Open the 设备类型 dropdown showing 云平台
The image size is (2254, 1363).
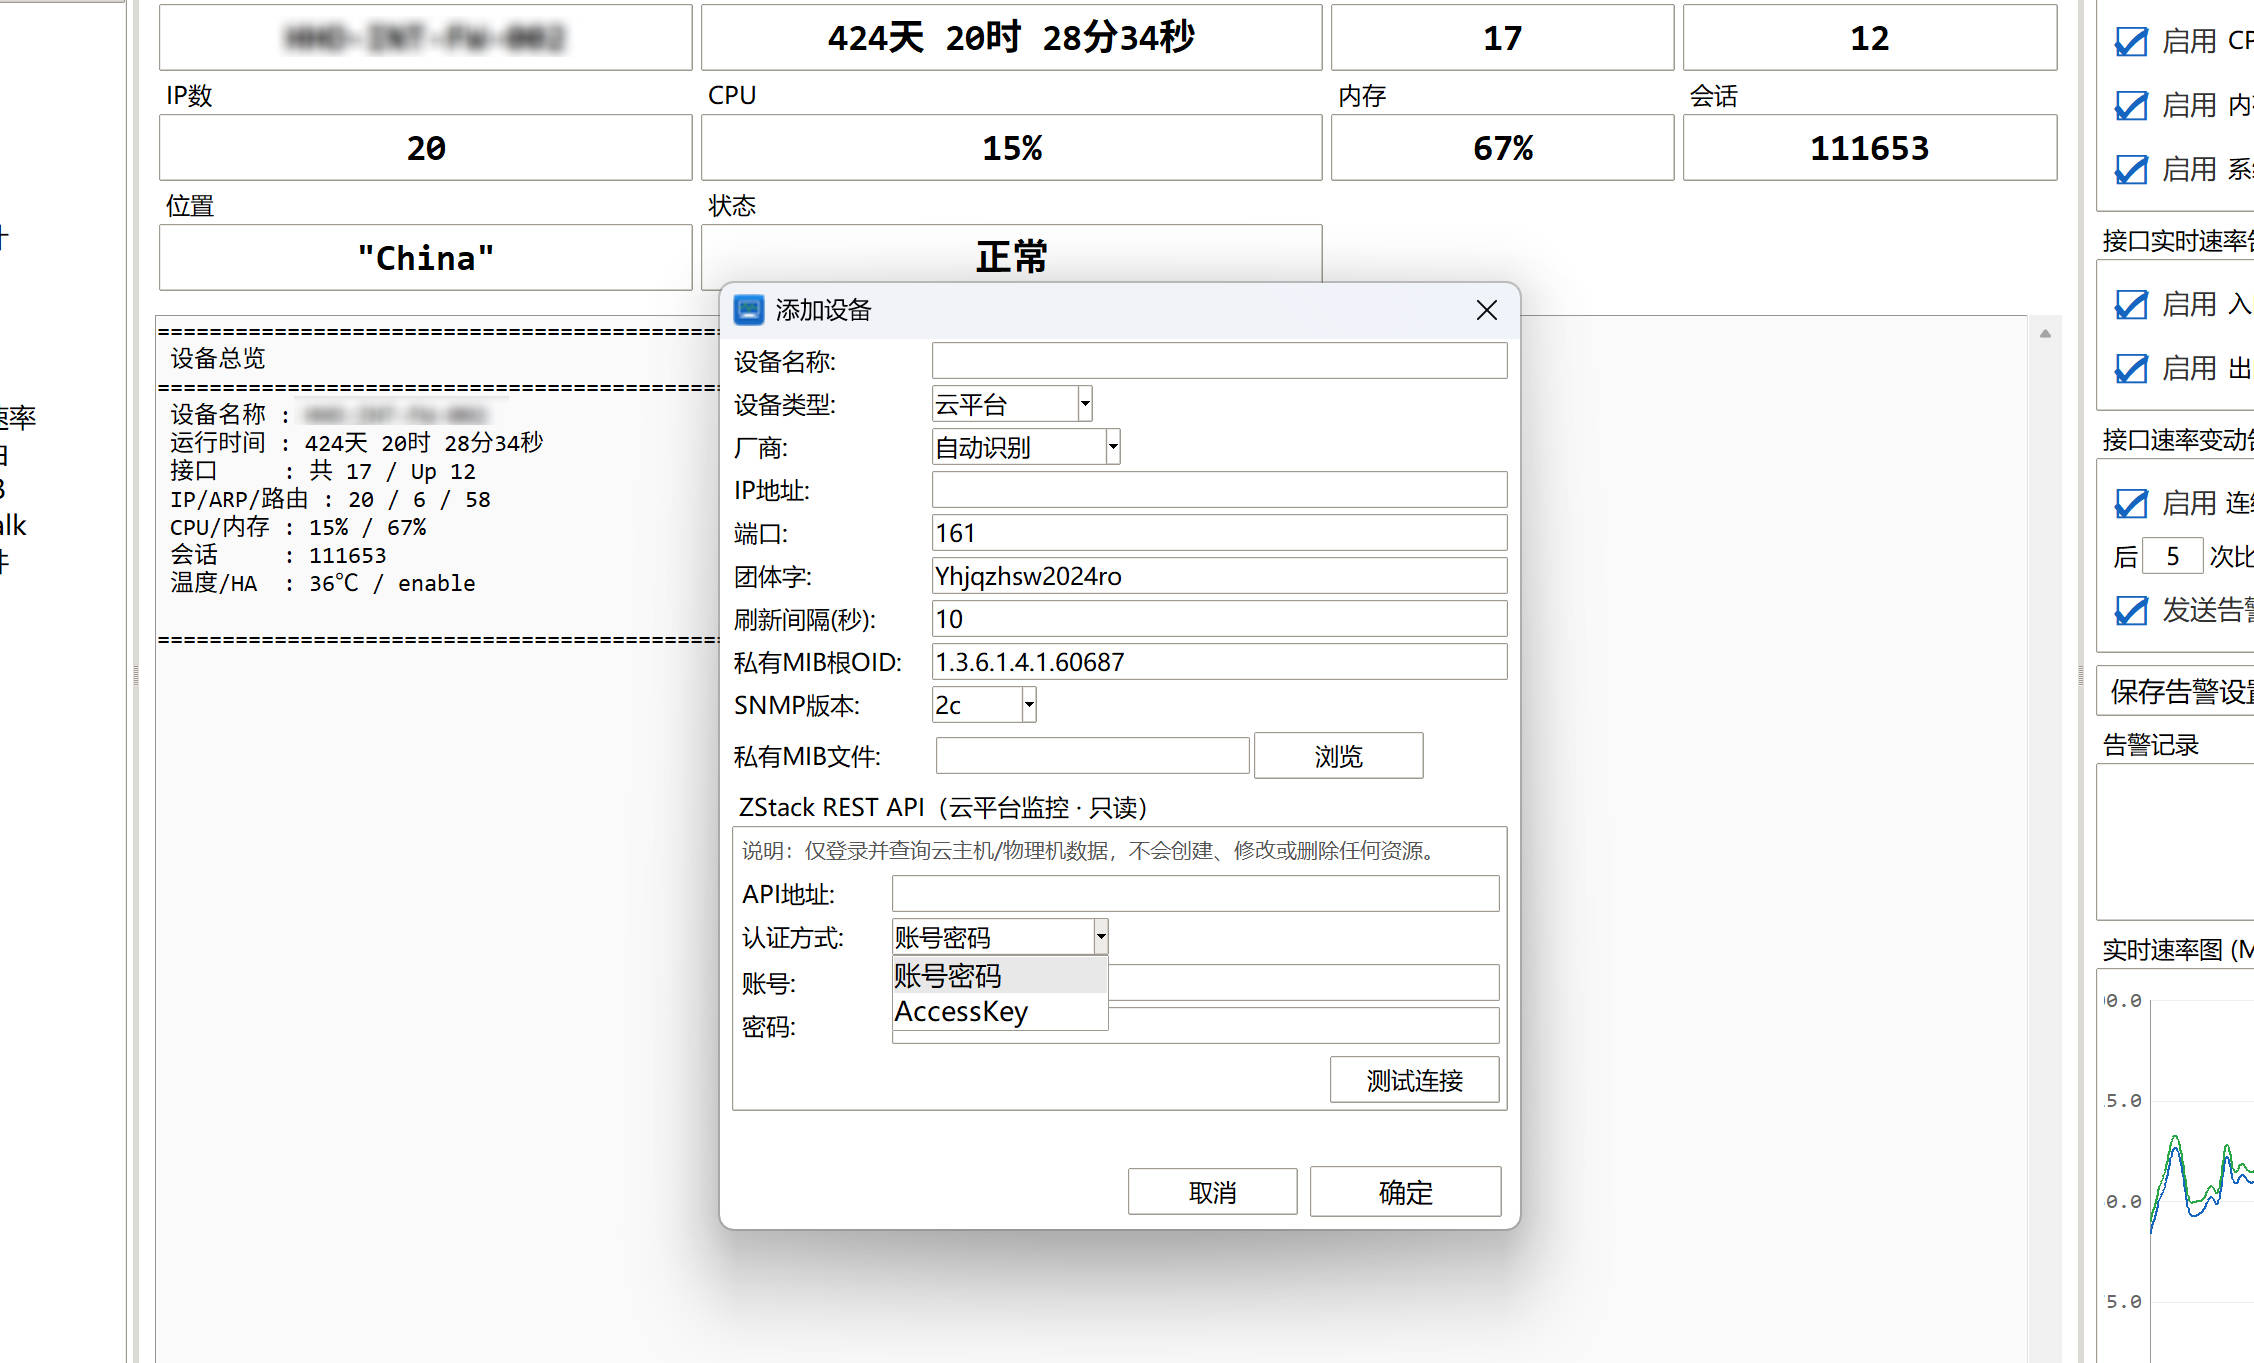(1012, 404)
